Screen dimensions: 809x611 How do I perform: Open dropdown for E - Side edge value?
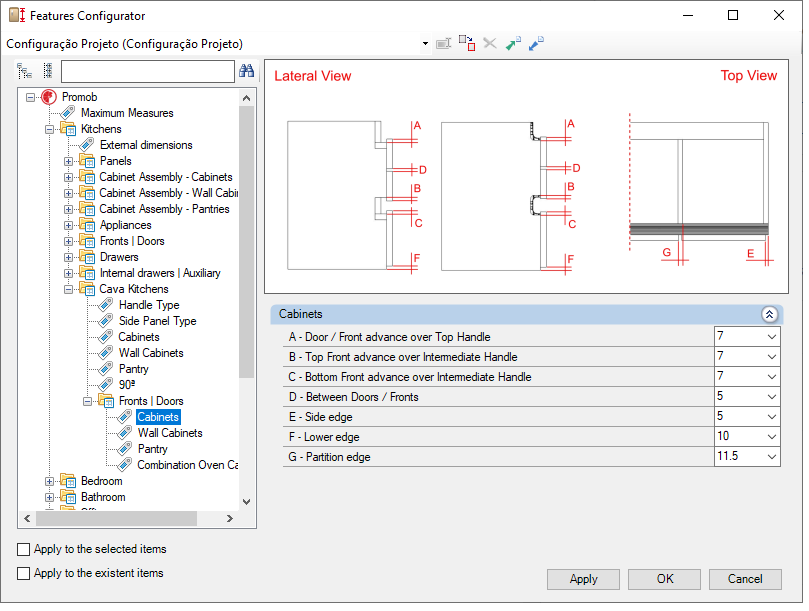point(771,417)
